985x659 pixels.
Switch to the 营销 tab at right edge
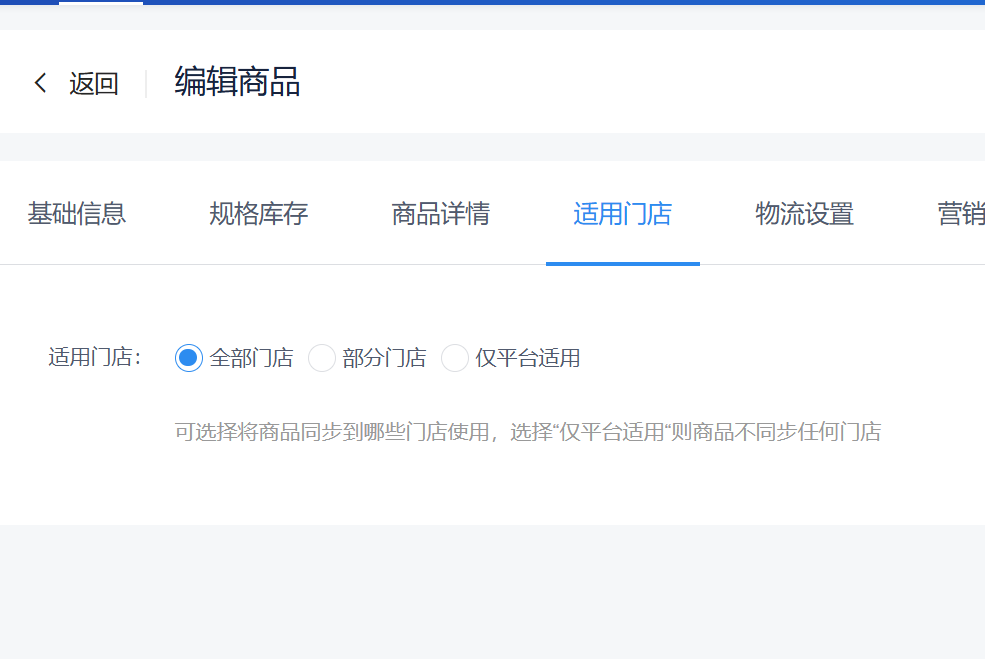click(x=961, y=214)
